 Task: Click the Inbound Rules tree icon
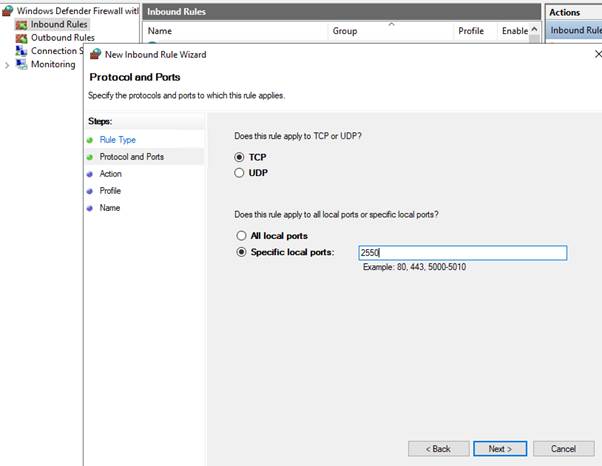tap(21, 25)
